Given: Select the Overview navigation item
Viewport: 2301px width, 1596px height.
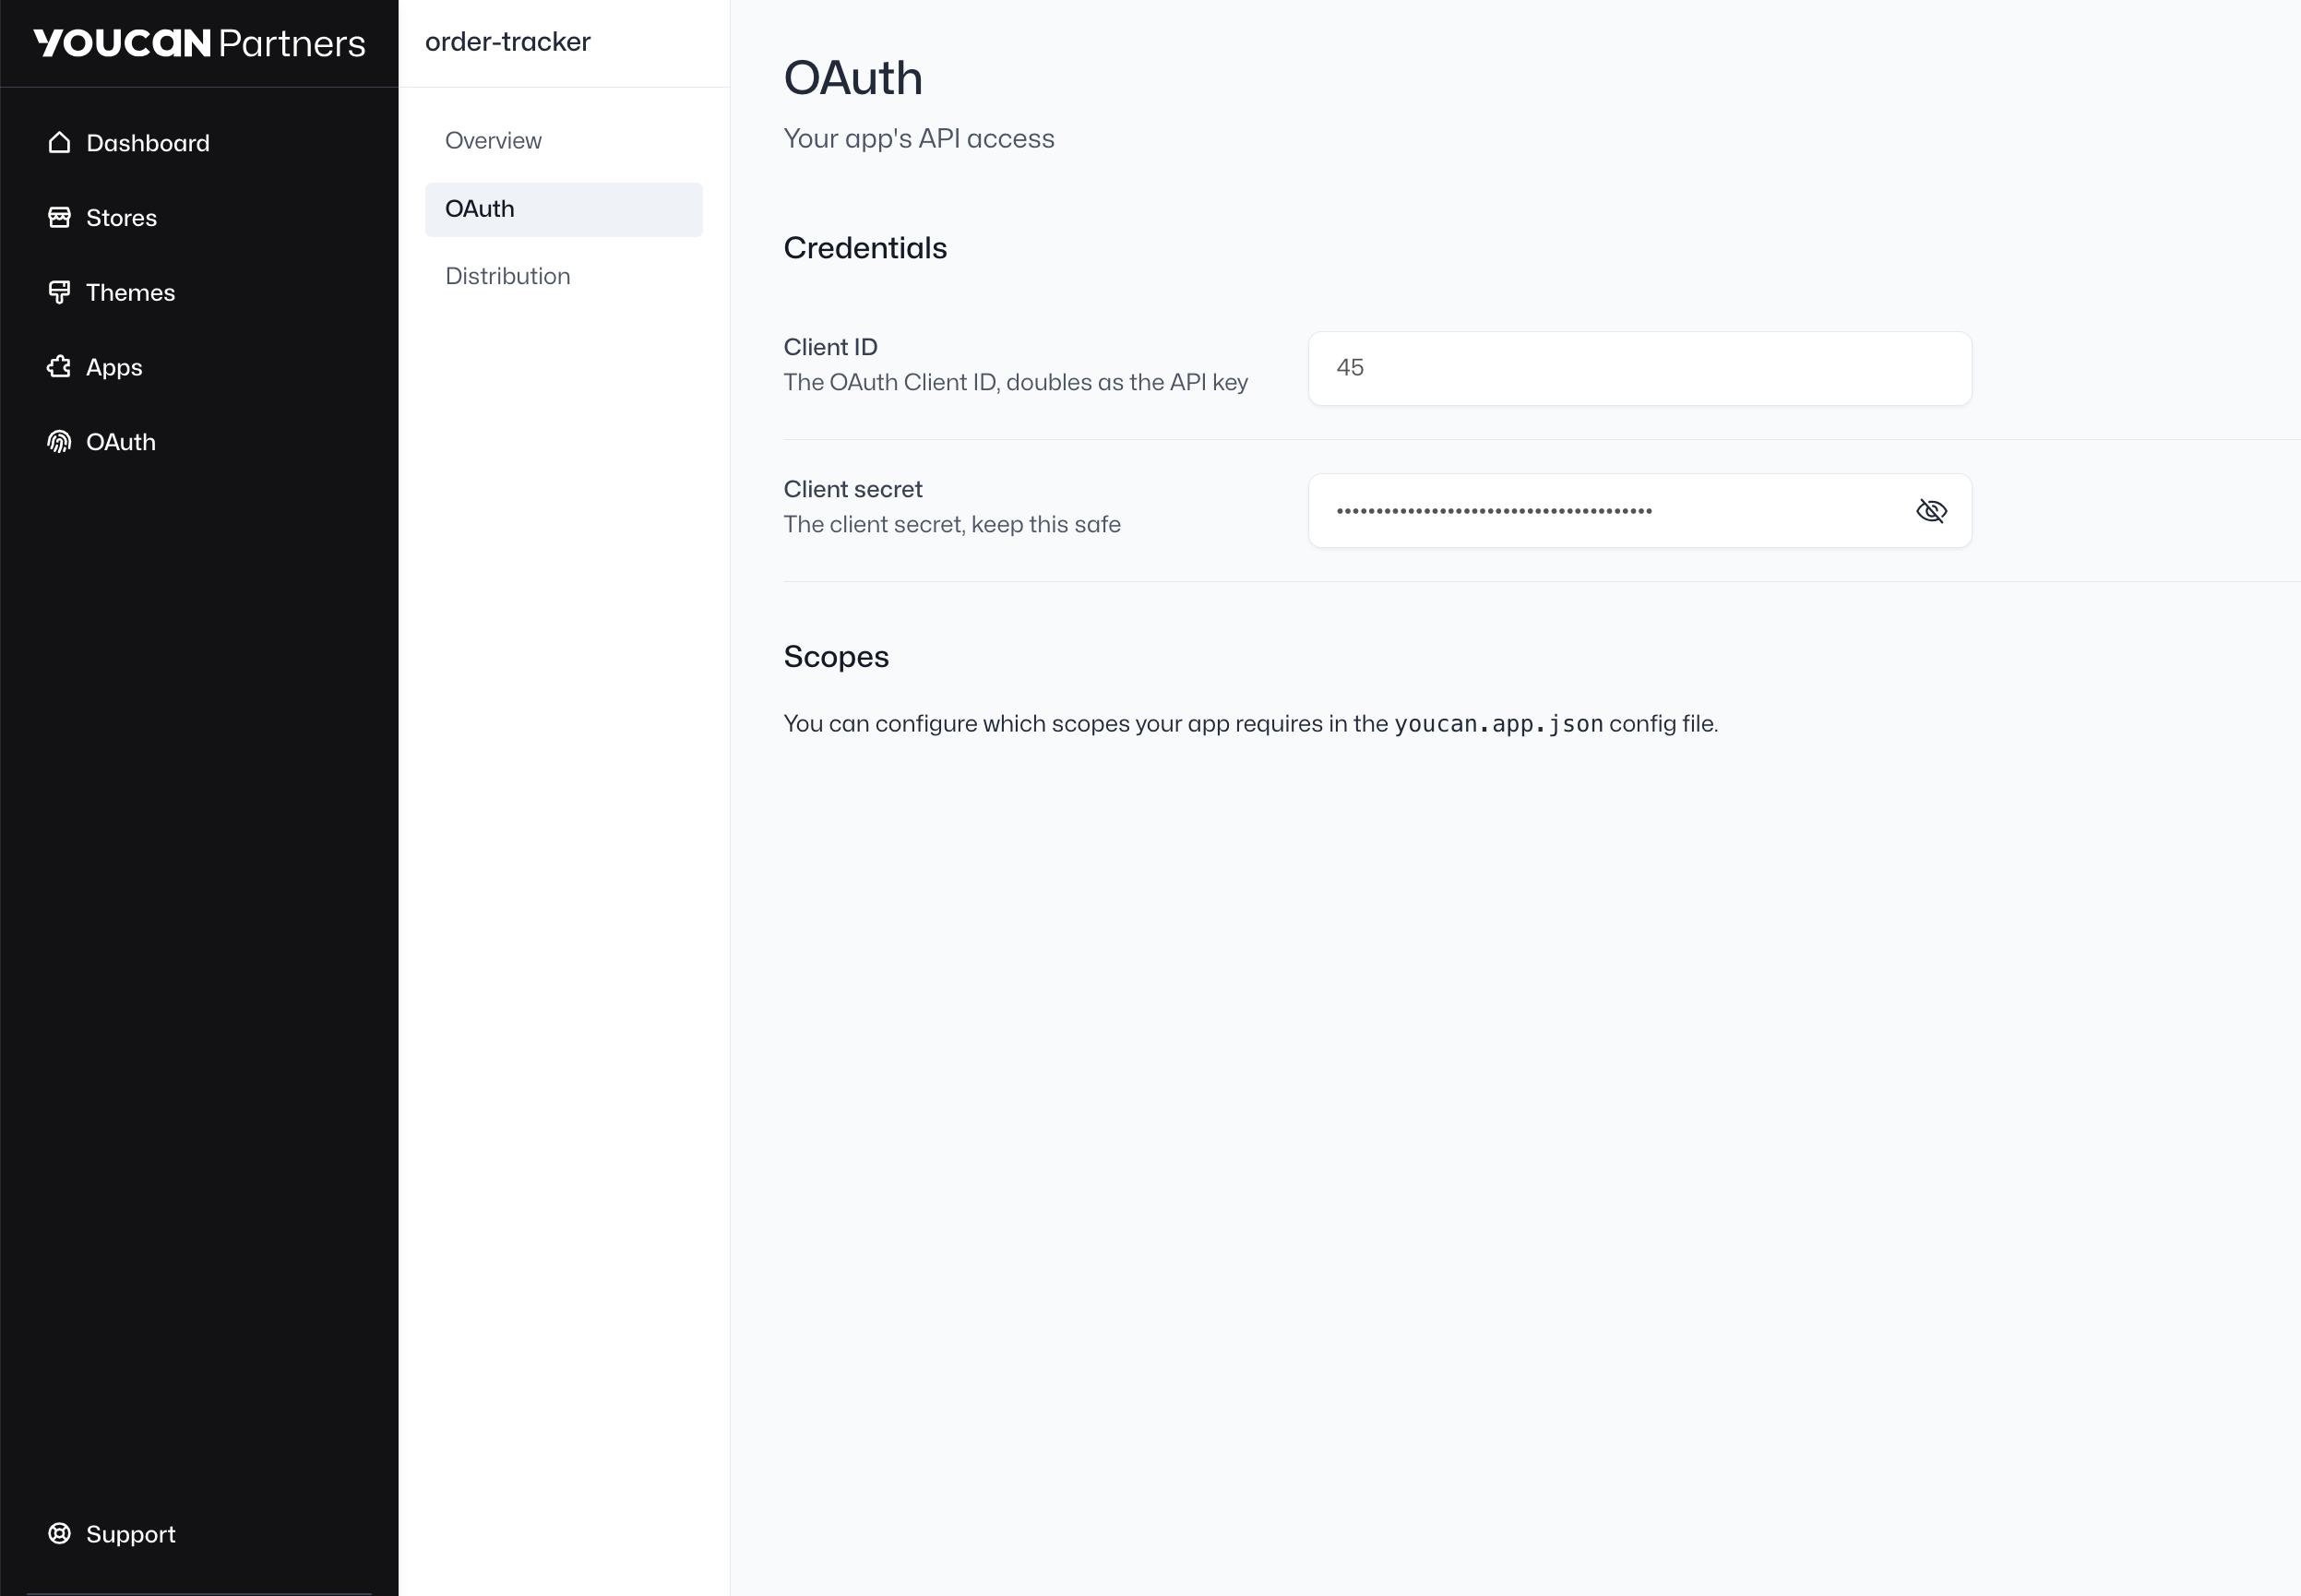Looking at the screenshot, I should click(493, 140).
